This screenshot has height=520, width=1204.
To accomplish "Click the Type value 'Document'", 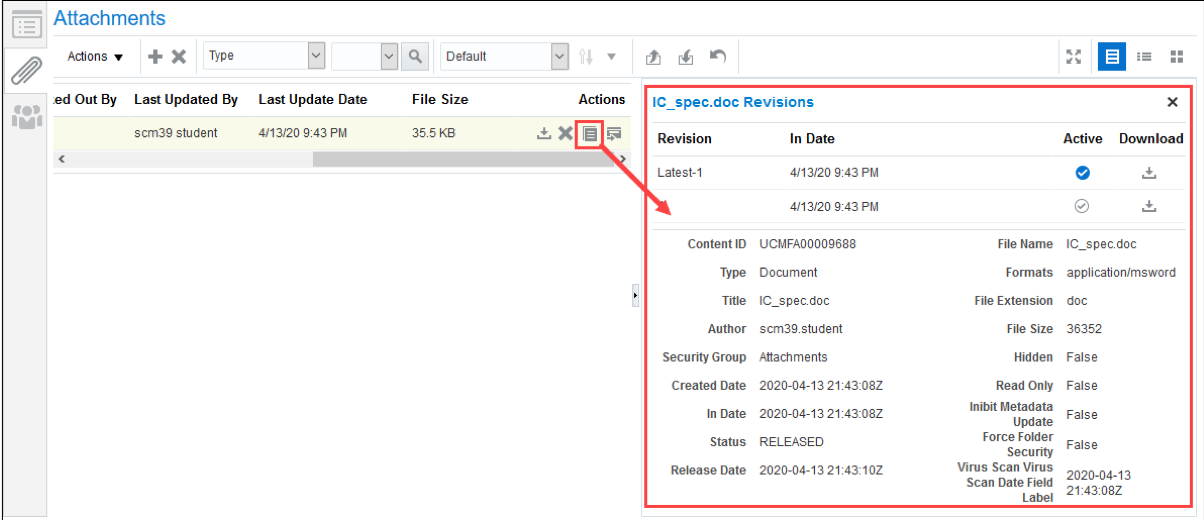I will click(x=788, y=272).
